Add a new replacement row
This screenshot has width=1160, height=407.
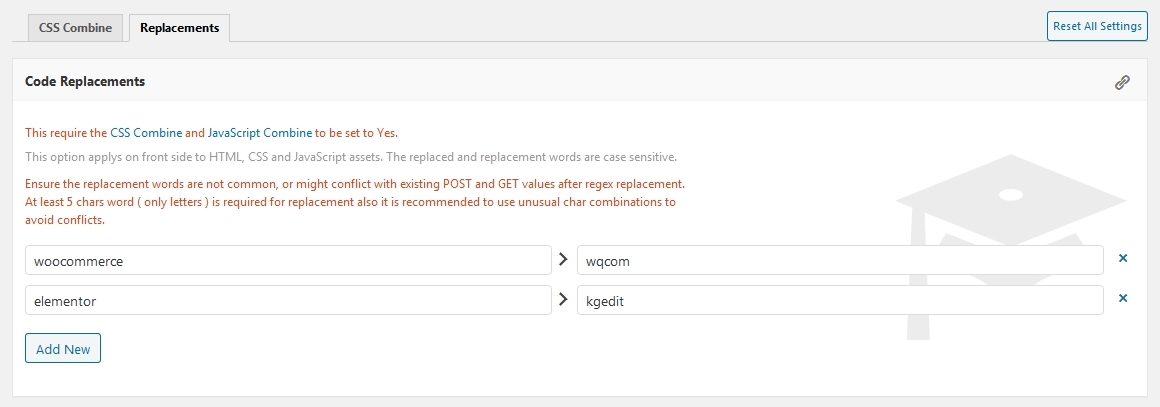tap(63, 349)
